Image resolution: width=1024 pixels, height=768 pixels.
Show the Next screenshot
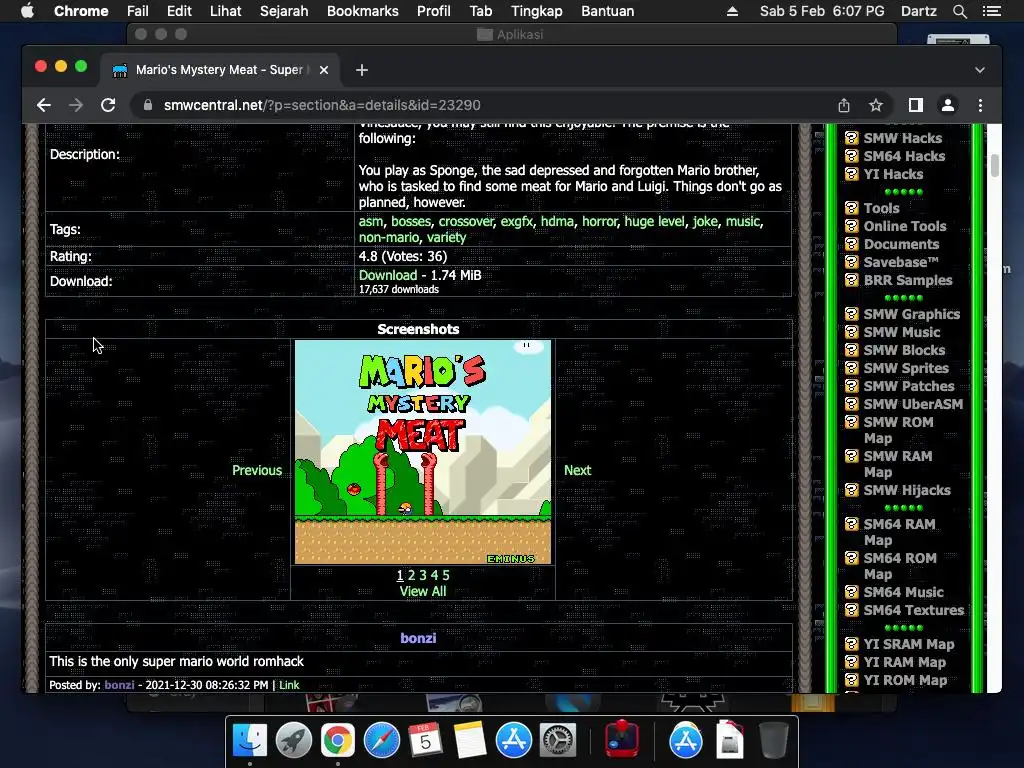pyautogui.click(x=577, y=470)
